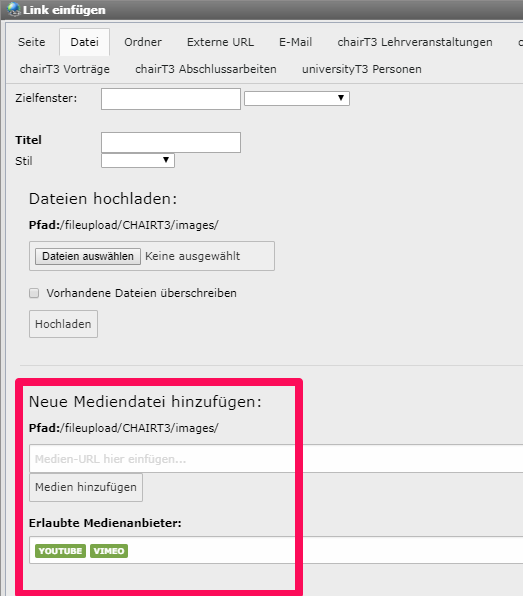Click the Hochladen button
Screen dimensions: 523x596
(x=63, y=324)
